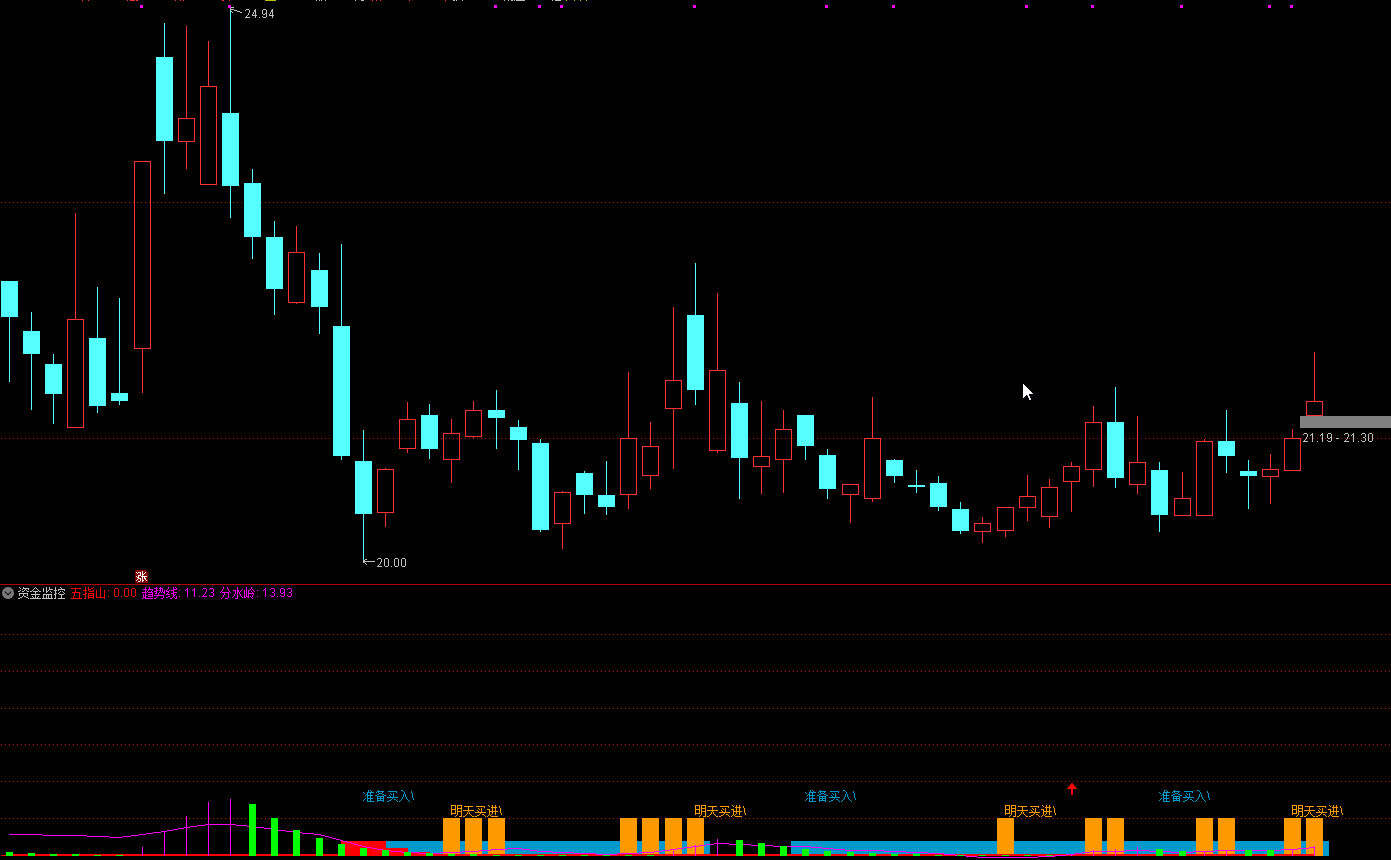Click the red 涨 marker icon
The width and height of the screenshot is (1391, 860).
141,576
